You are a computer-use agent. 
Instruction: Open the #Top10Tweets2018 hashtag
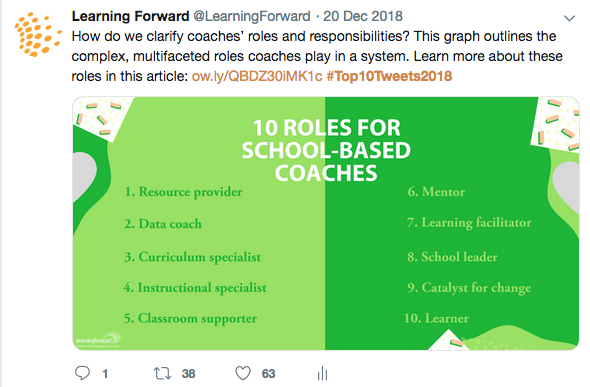pyautogui.click(x=389, y=76)
